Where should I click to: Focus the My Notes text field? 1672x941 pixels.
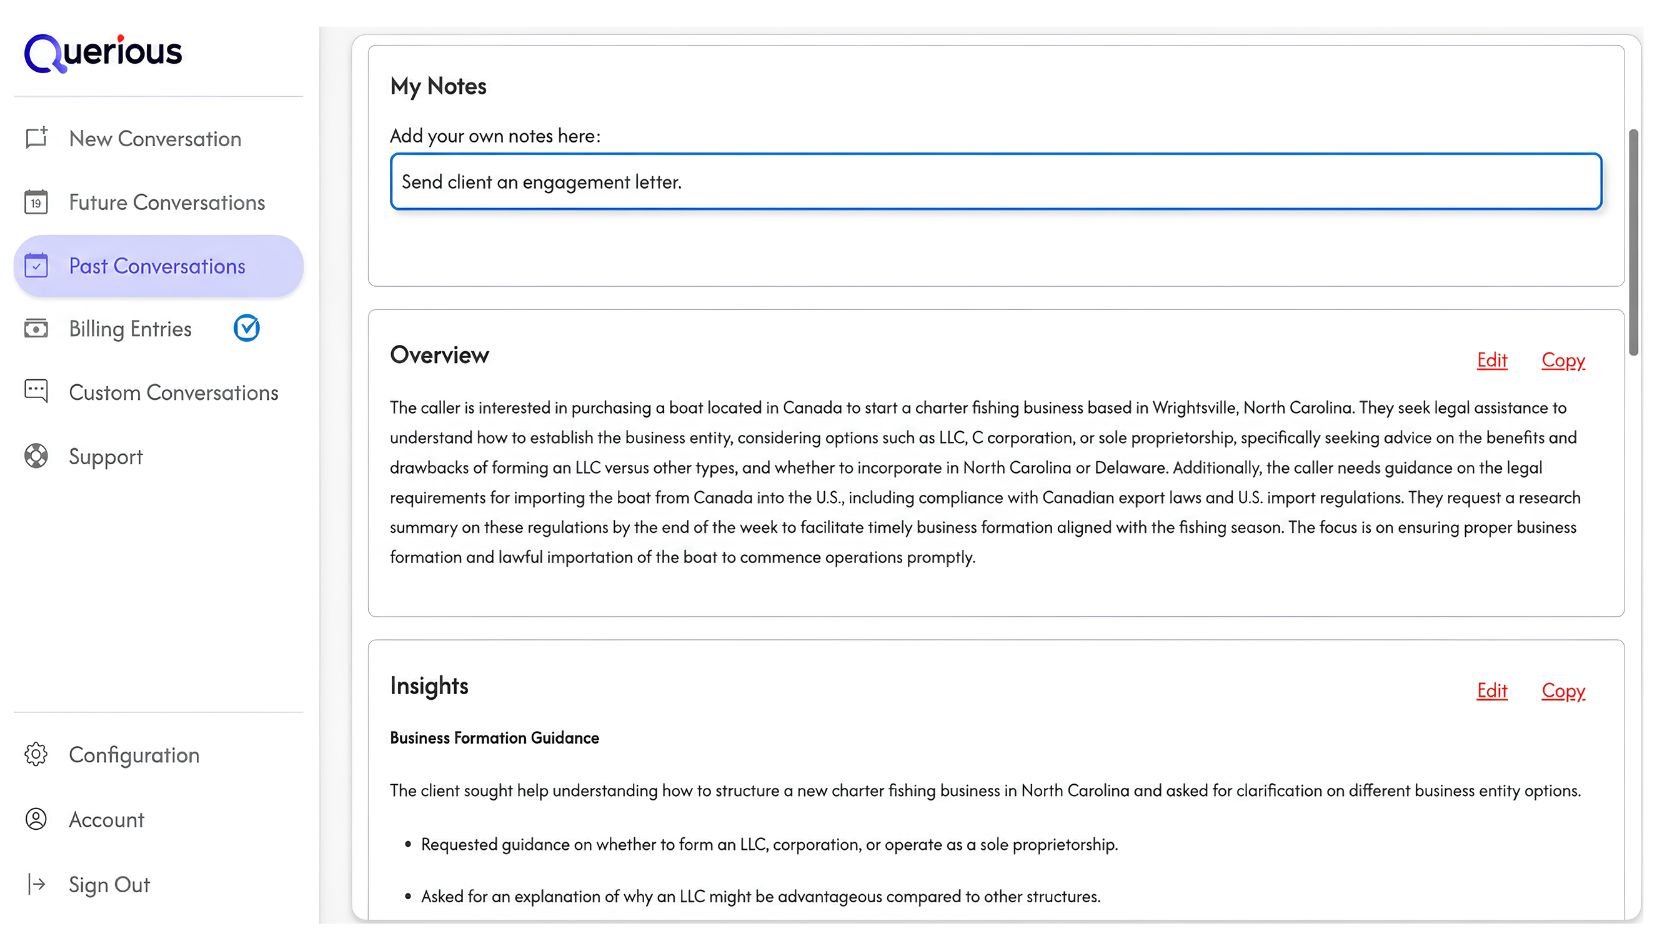(x=996, y=182)
